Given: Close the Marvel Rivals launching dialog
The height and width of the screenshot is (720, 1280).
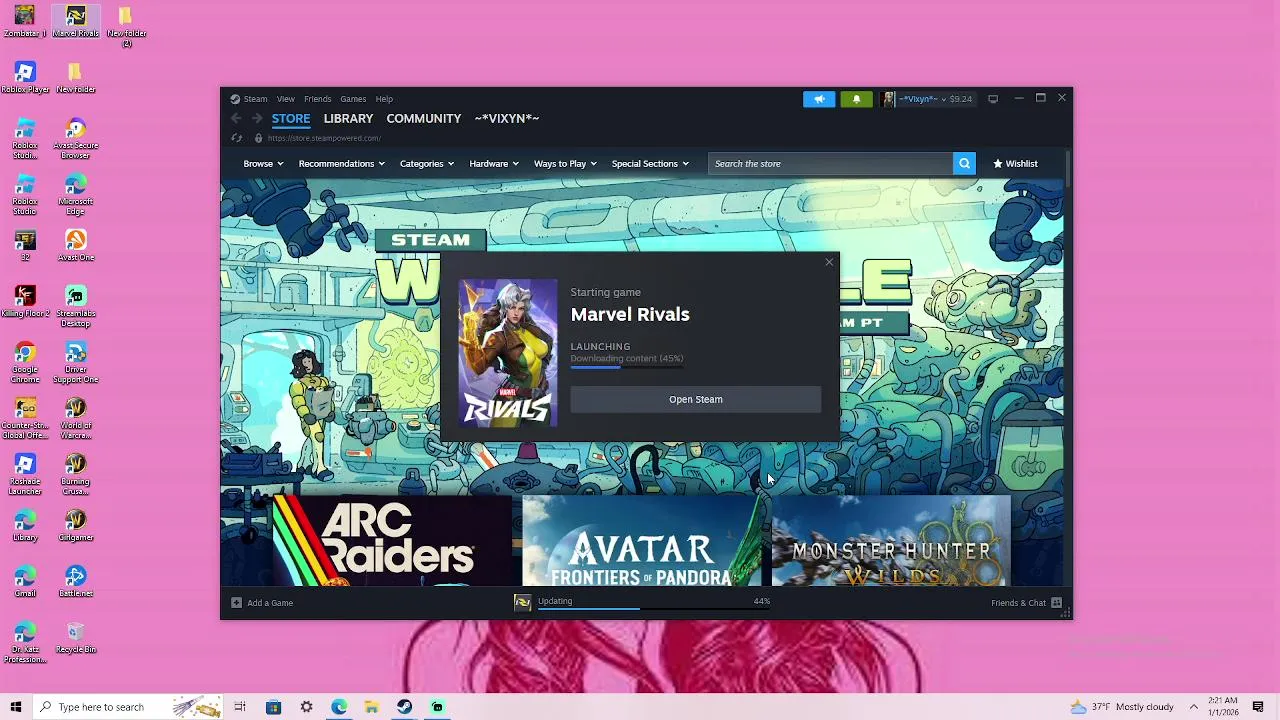Looking at the screenshot, I should tap(829, 262).
